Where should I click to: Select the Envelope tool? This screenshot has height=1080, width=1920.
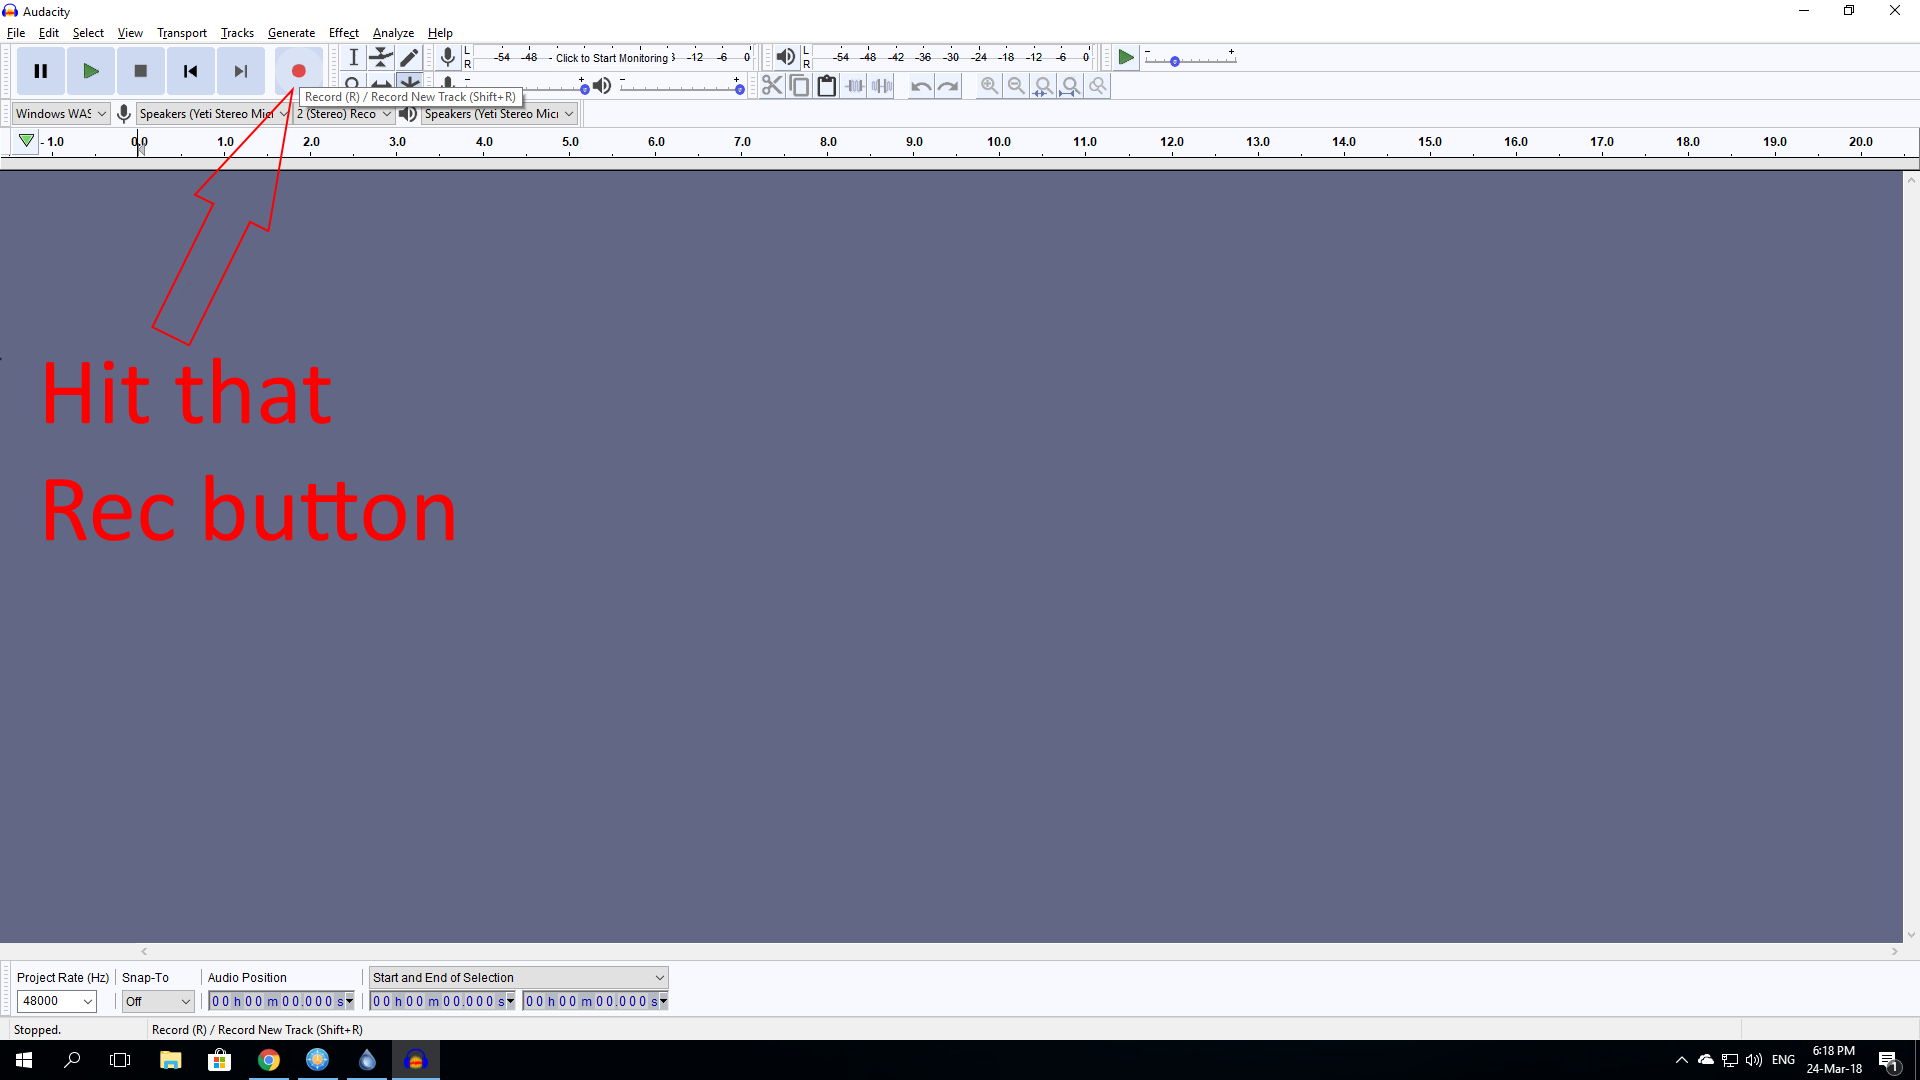pyautogui.click(x=381, y=57)
